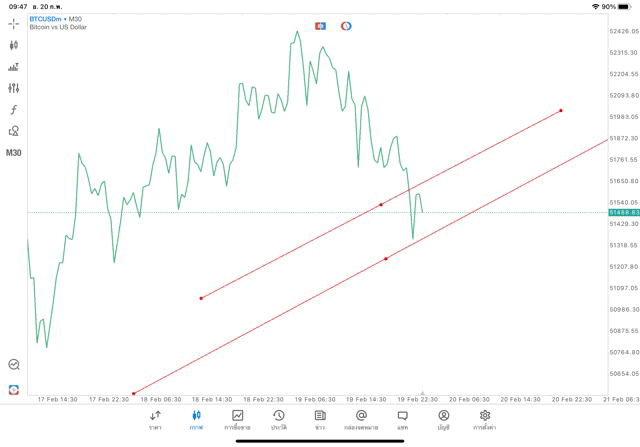Open the ข่าว (news) tab
Viewport: 640px width, 447px height.
pos(320,419)
